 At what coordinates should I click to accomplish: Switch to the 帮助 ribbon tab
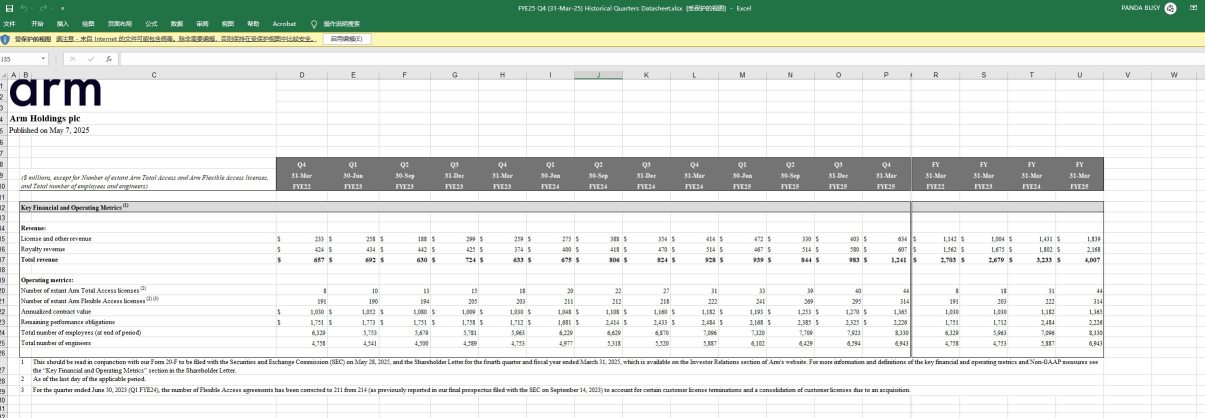pos(253,22)
